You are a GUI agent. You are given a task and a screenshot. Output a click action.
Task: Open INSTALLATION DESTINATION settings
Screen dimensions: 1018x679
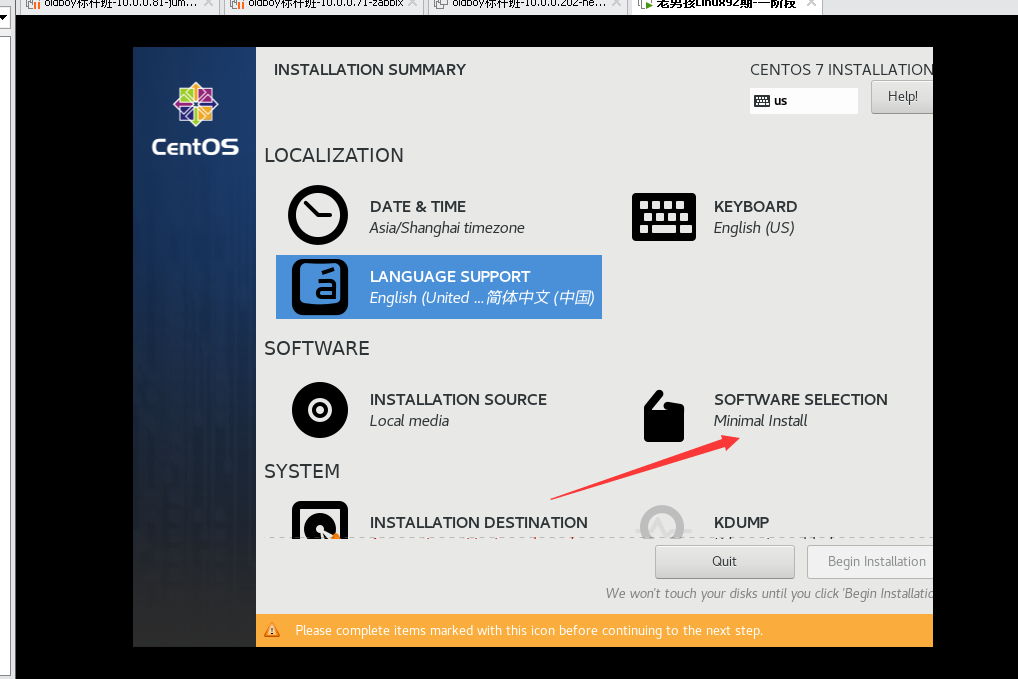pyautogui.click(x=478, y=523)
